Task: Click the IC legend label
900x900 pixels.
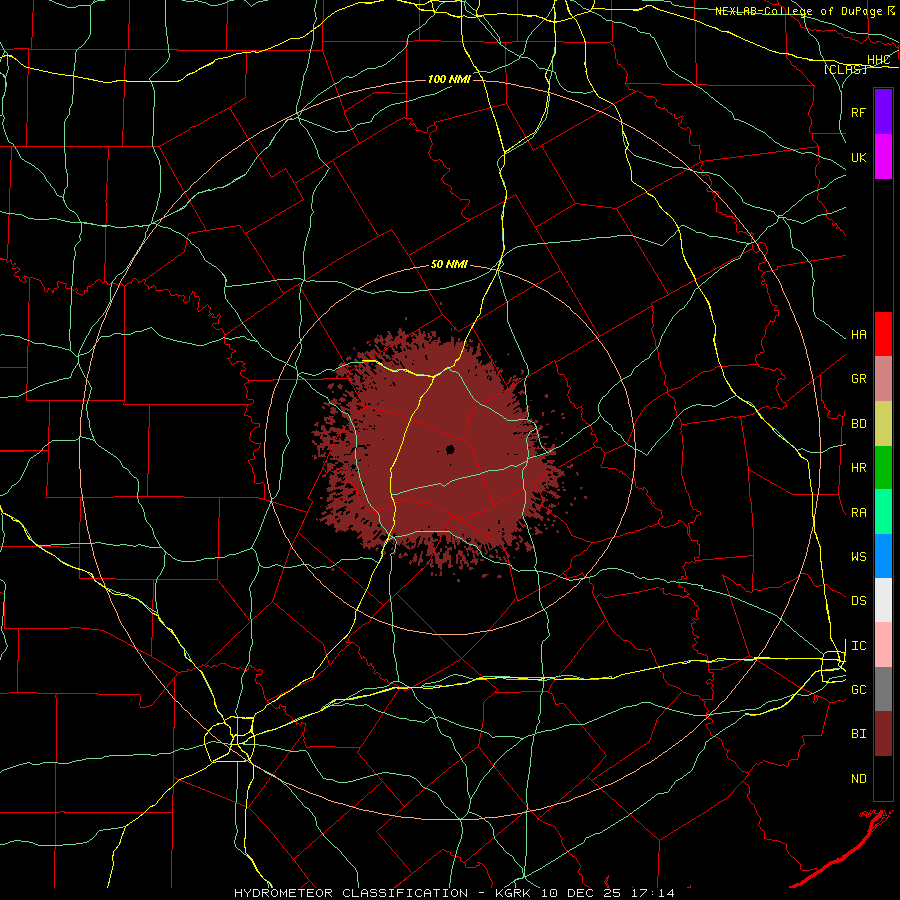Action: 859,646
